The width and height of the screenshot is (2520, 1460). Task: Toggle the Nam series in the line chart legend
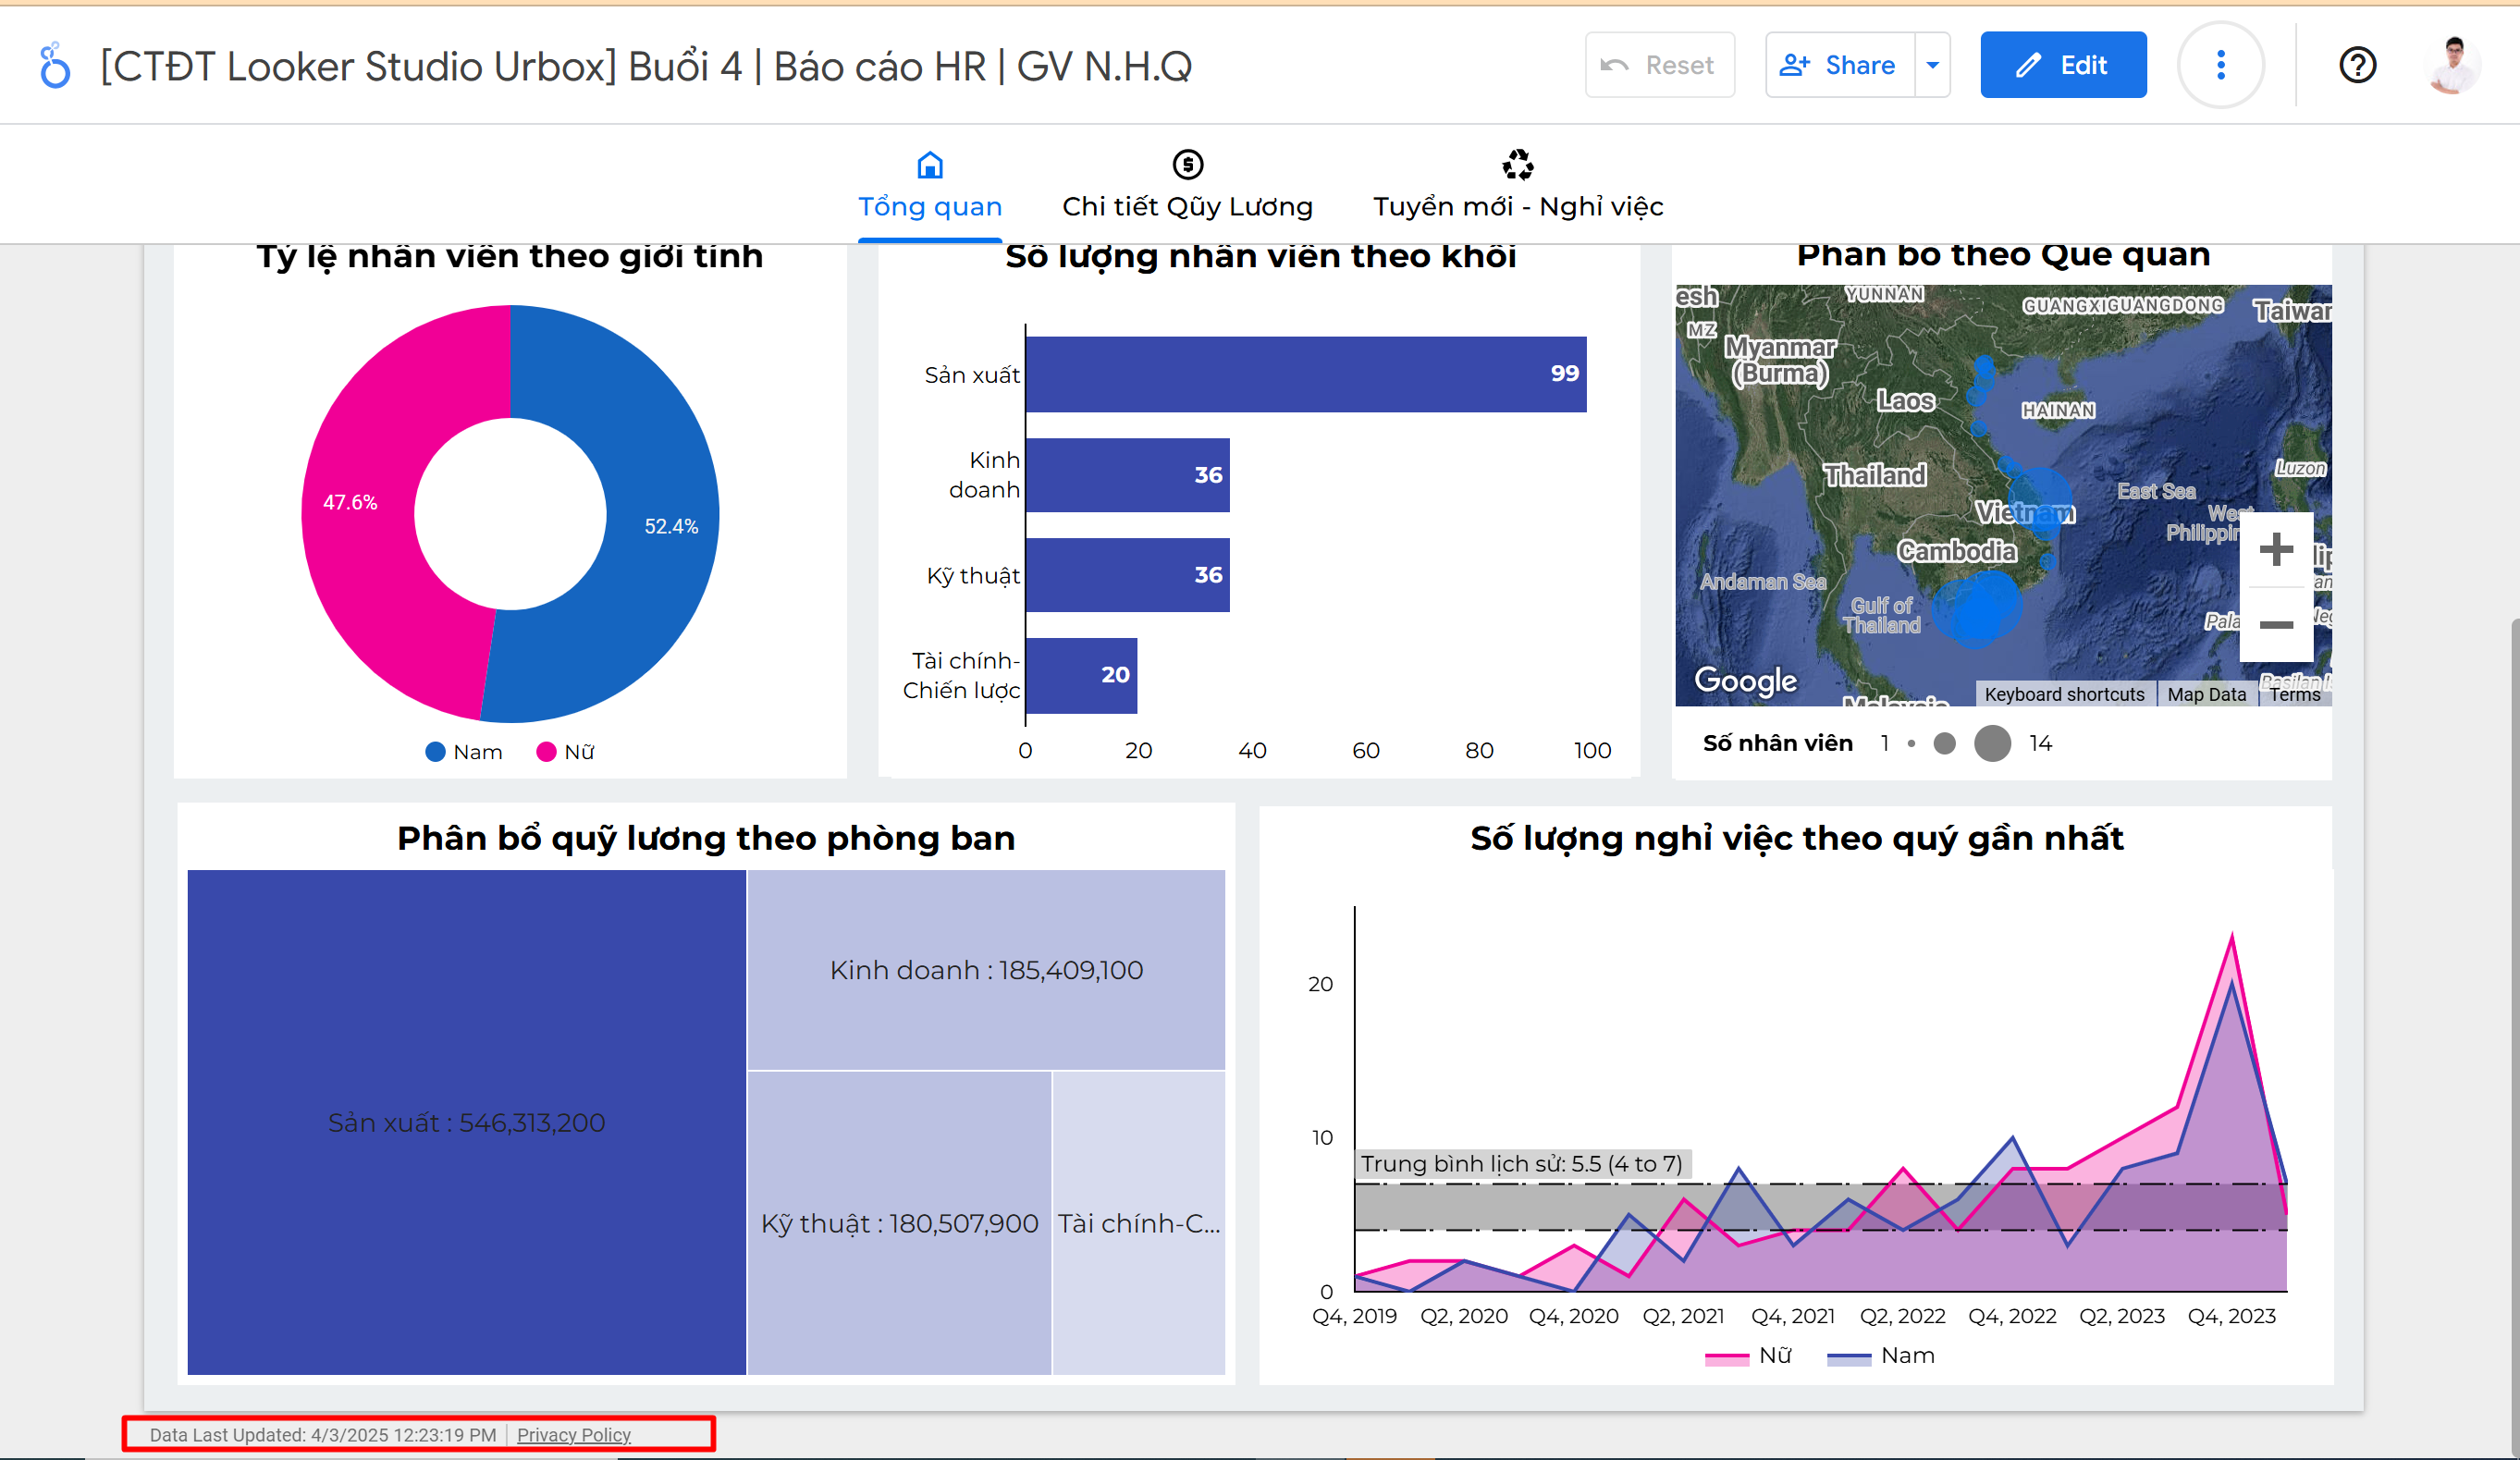point(1882,1356)
